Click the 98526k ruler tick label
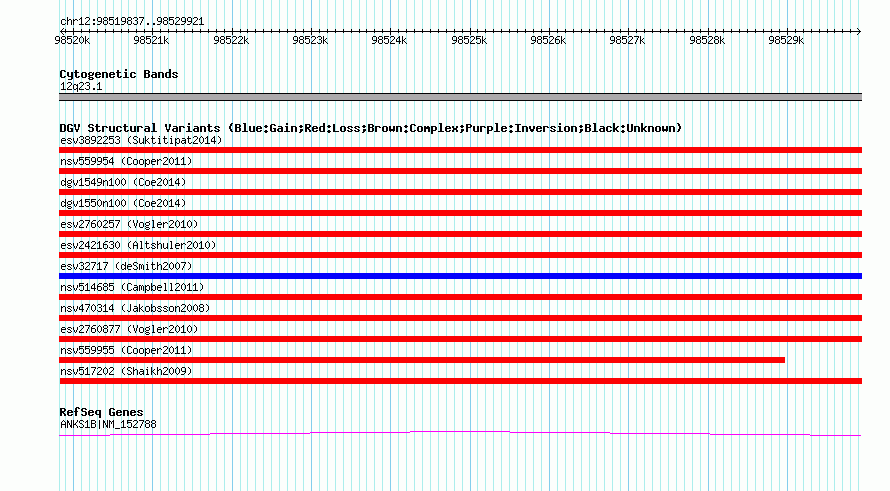The width and height of the screenshot is (890, 491). (x=548, y=40)
